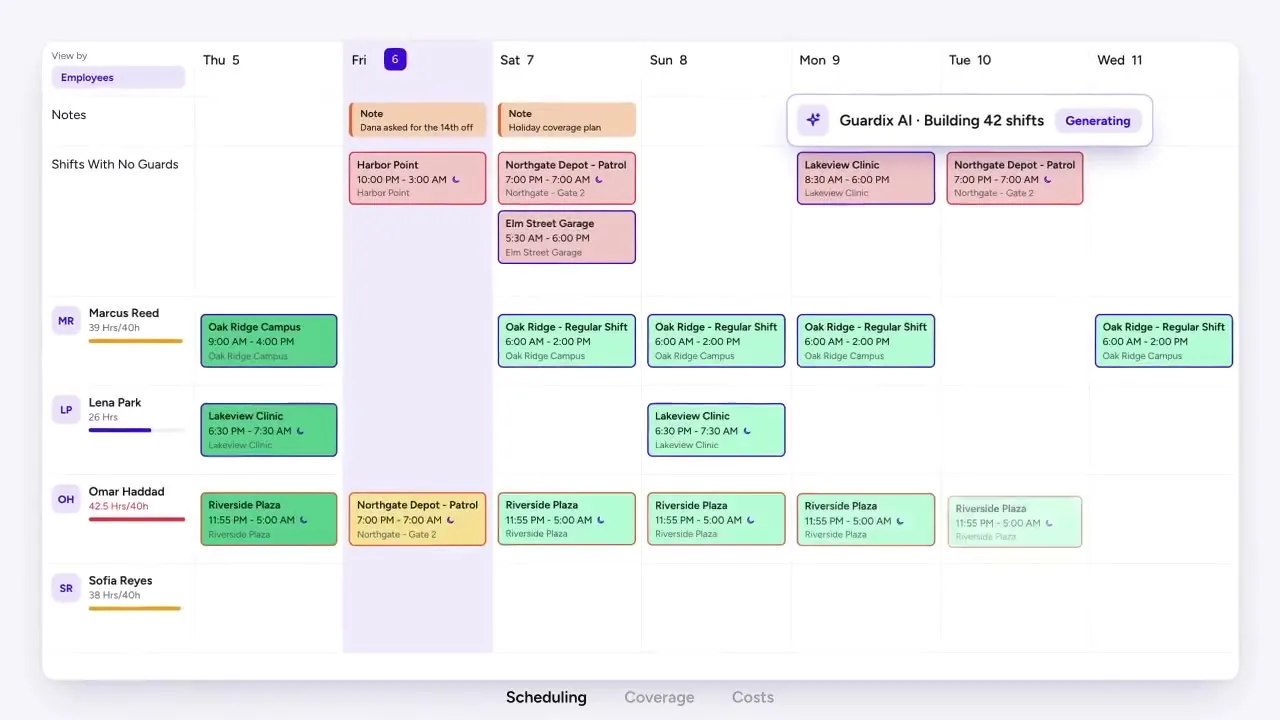Open the Holiday coverage plan note

(567, 120)
